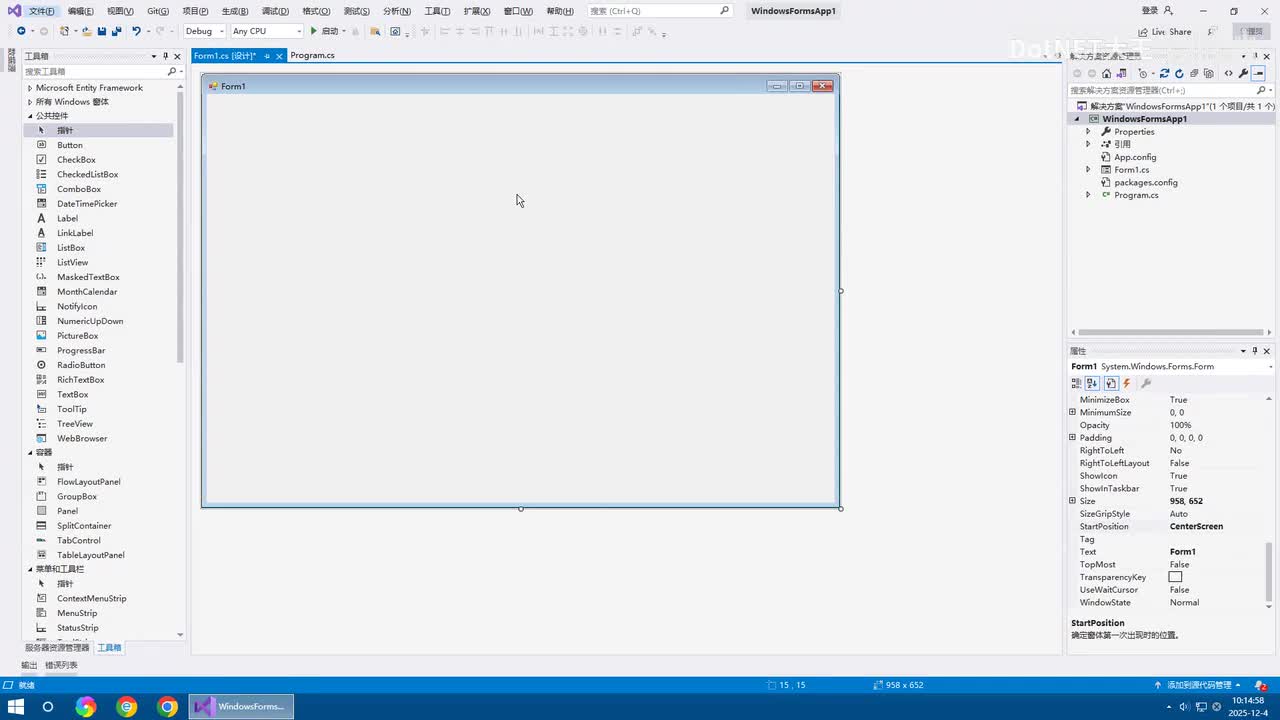Screen dimensions: 1280x720
Task: Switch to the 服务器资源管理器 tab
Action: click(57, 648)
